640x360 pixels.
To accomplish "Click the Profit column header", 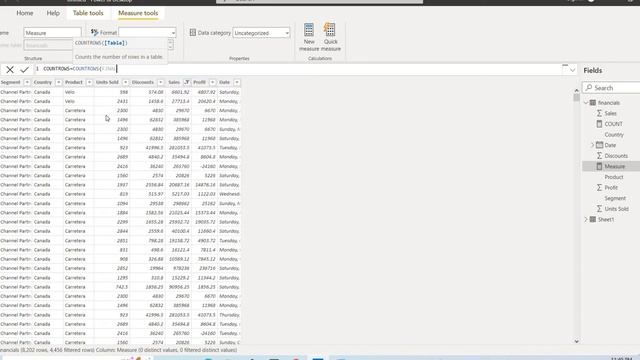I will pyautogui.click(x=199, y=82).
